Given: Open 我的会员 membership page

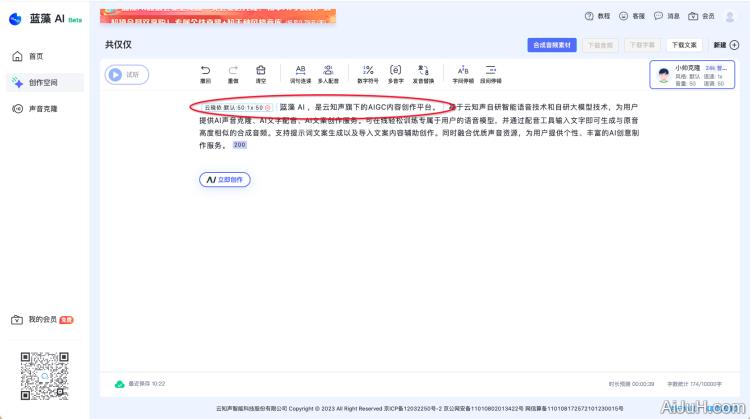Looking at the screenshot, I should click(x=43, y=320).
